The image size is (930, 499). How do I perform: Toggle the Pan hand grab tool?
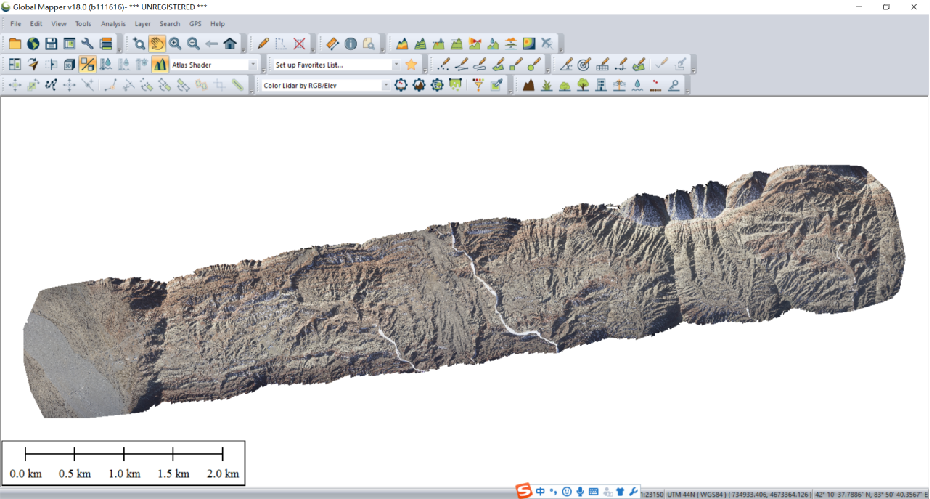pos(157,44)
